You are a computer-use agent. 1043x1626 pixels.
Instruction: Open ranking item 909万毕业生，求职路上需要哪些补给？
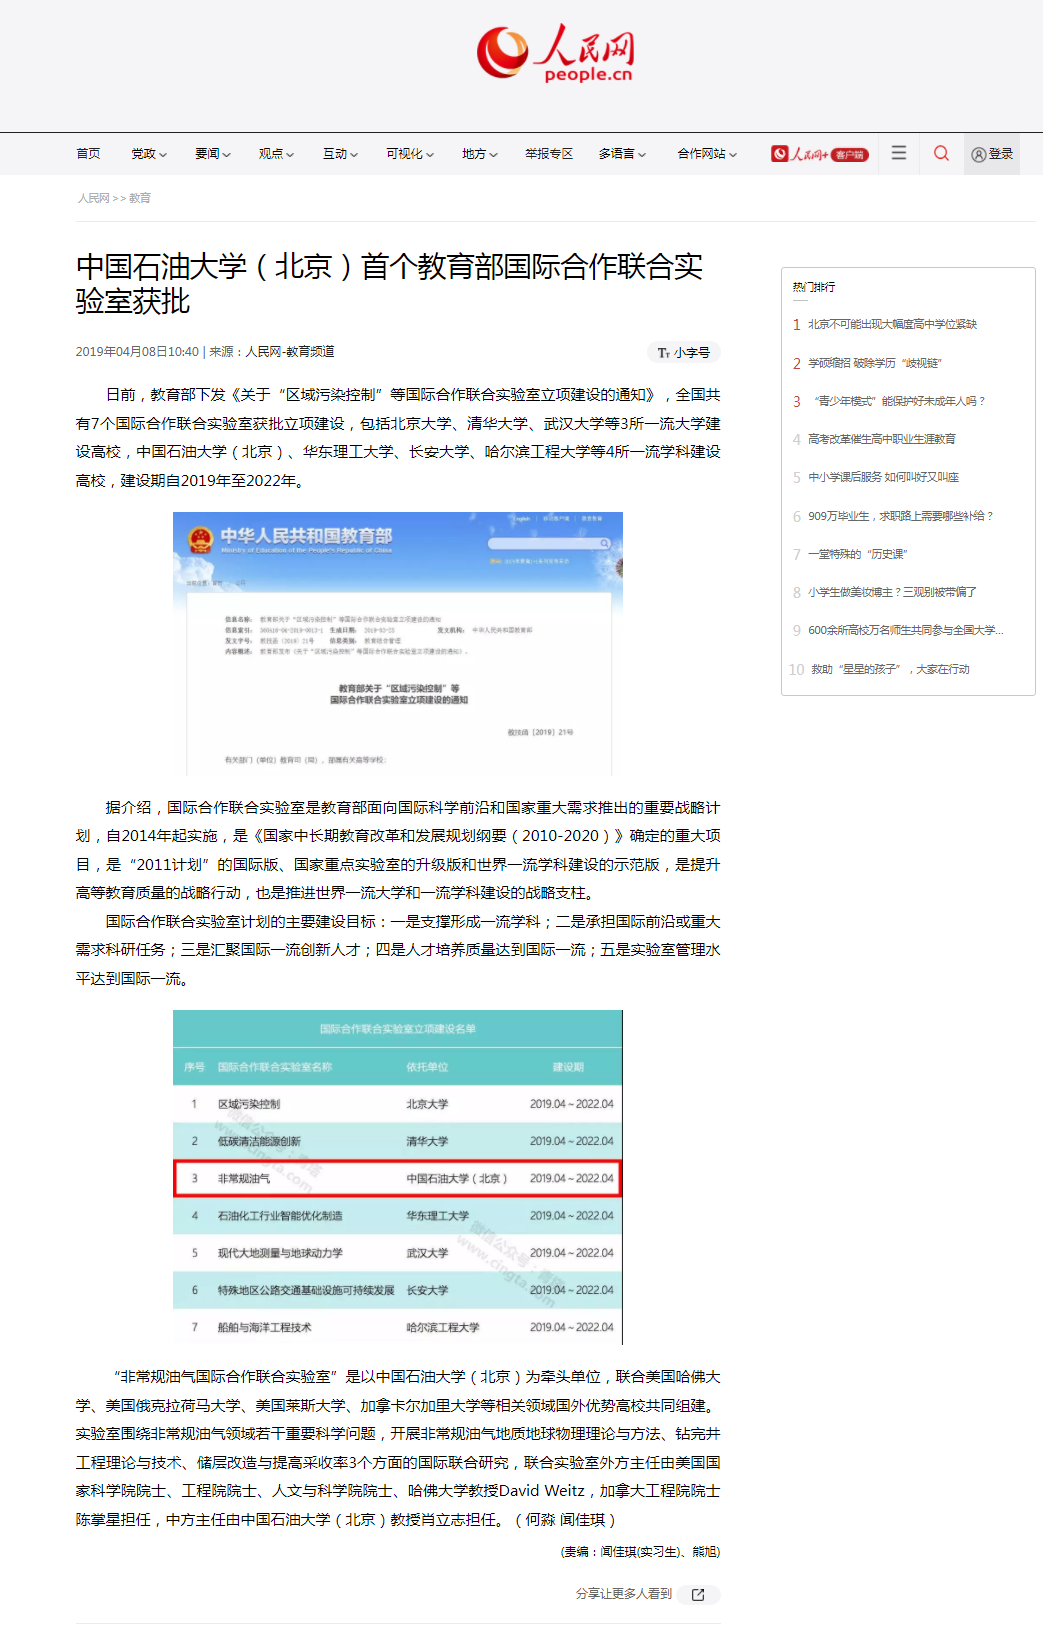click(901, 516)
